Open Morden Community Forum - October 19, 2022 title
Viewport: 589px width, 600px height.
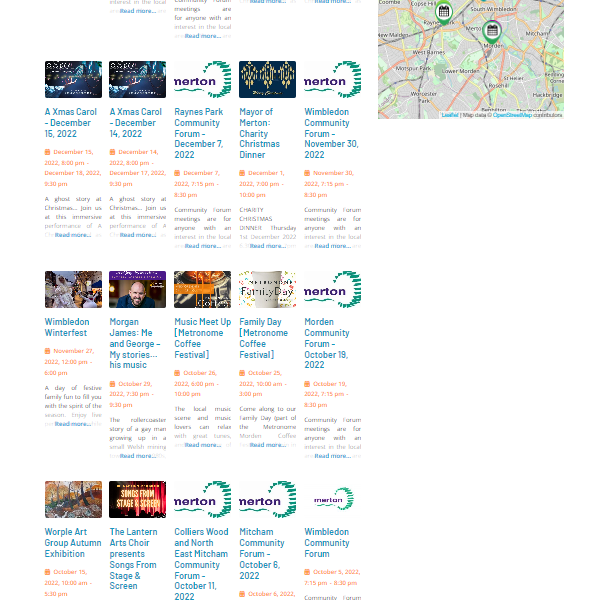tap(327, 343)
